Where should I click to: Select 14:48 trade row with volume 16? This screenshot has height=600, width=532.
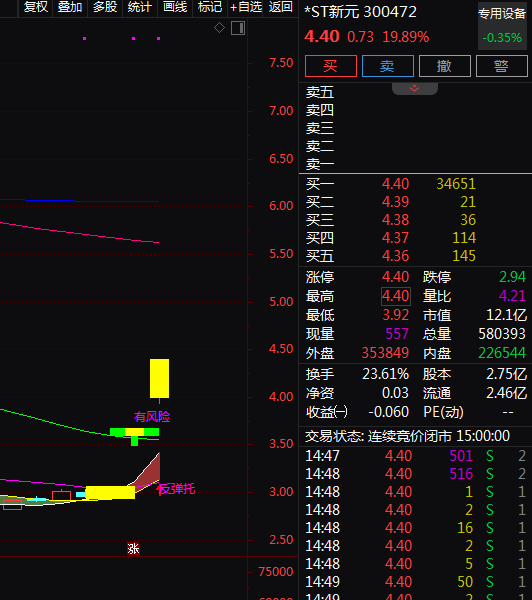[416, 528]
